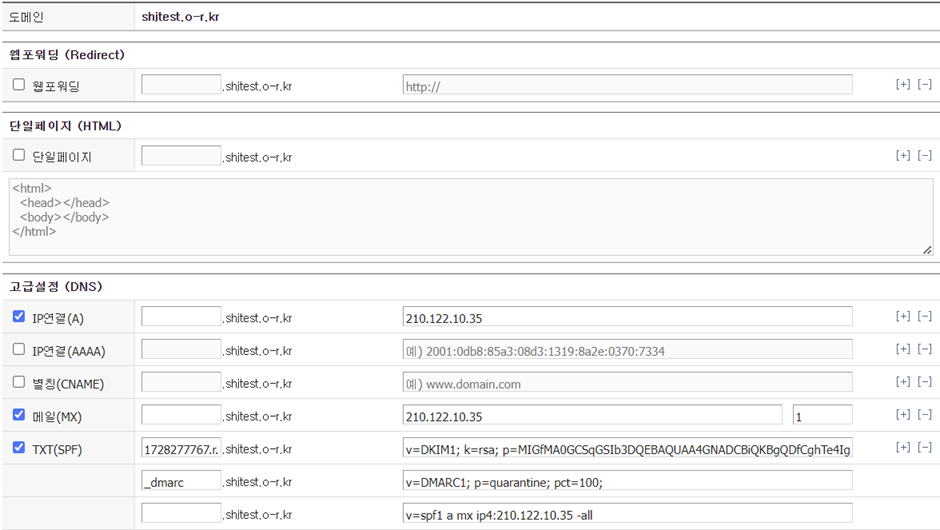The width and height of the screenshot is (940, 530).
Task: Enable the IP연결(AAAA) checkbox
Action: pyautogui.click(x=19, y=350)
